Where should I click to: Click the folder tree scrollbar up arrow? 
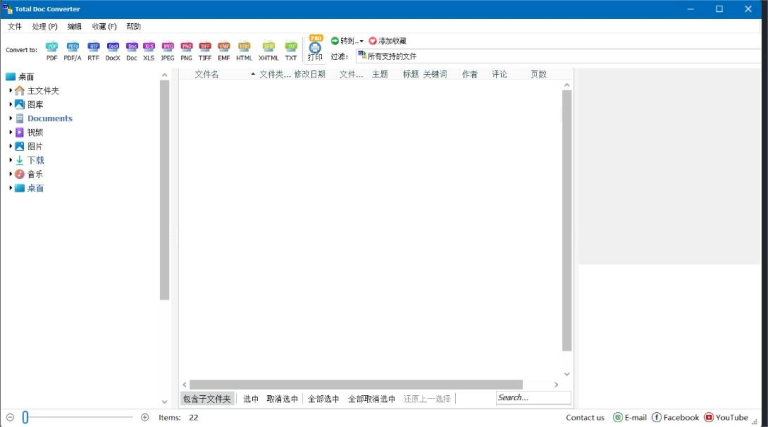(x=165, y=75)
